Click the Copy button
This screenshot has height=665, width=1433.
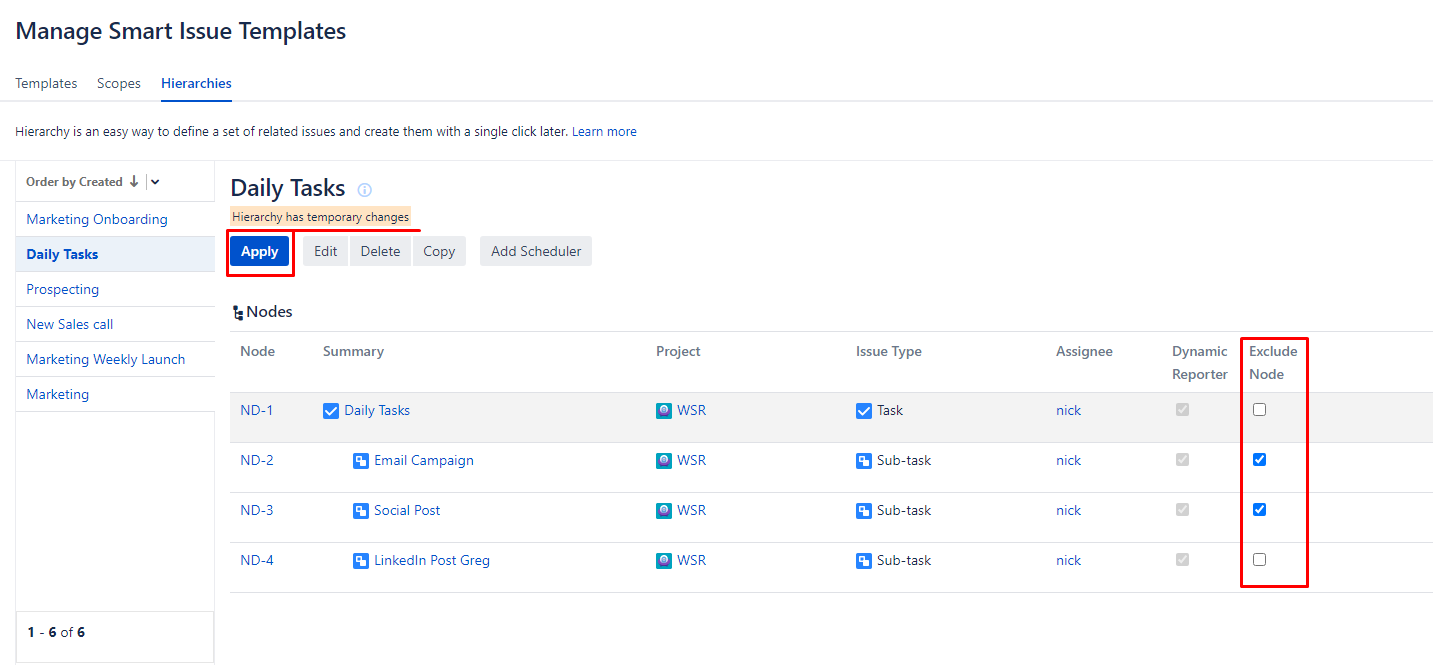[x=439, y=252]
